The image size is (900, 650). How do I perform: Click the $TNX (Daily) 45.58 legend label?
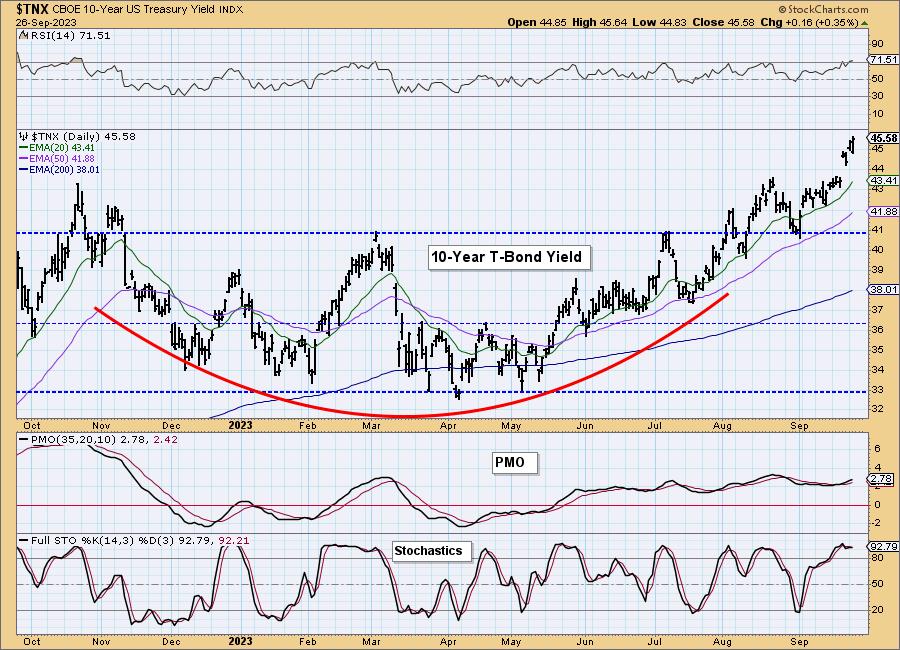coord(83,136)
